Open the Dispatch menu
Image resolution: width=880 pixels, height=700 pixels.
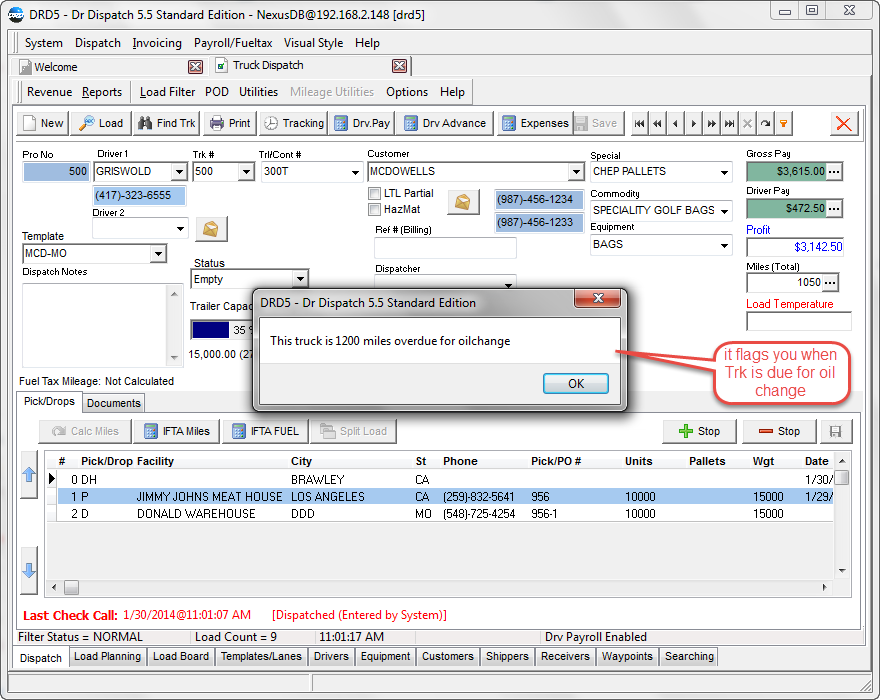pos(98,43)
